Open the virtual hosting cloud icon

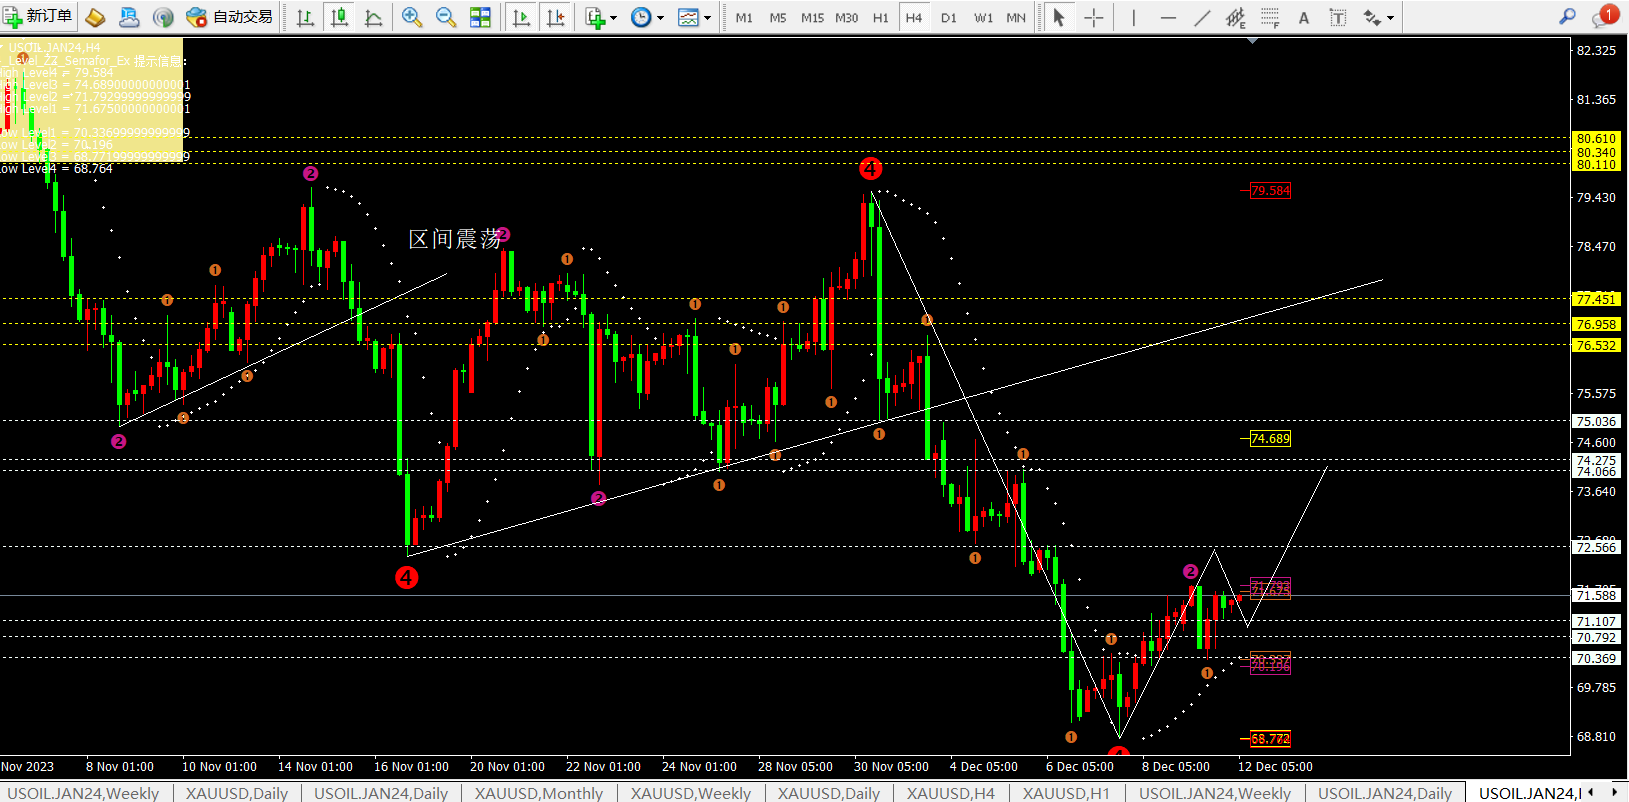pos(129,17)
